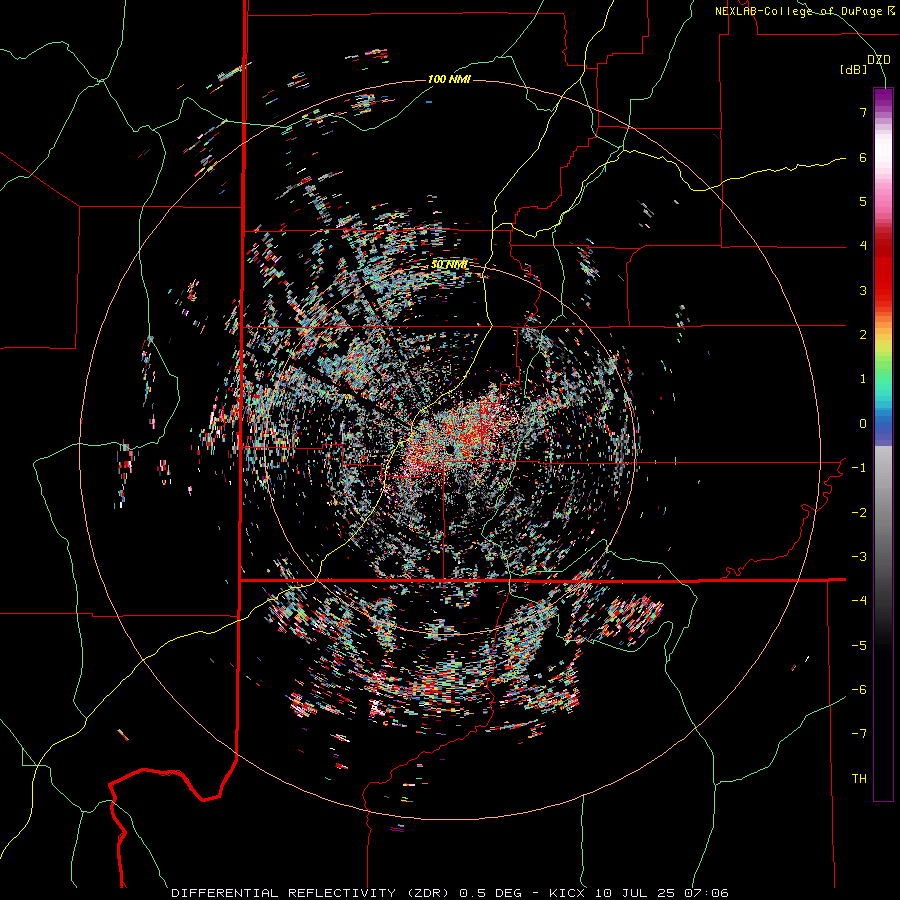Click the -1 value on color scale
Screen dimensions: 900x900
859,468
